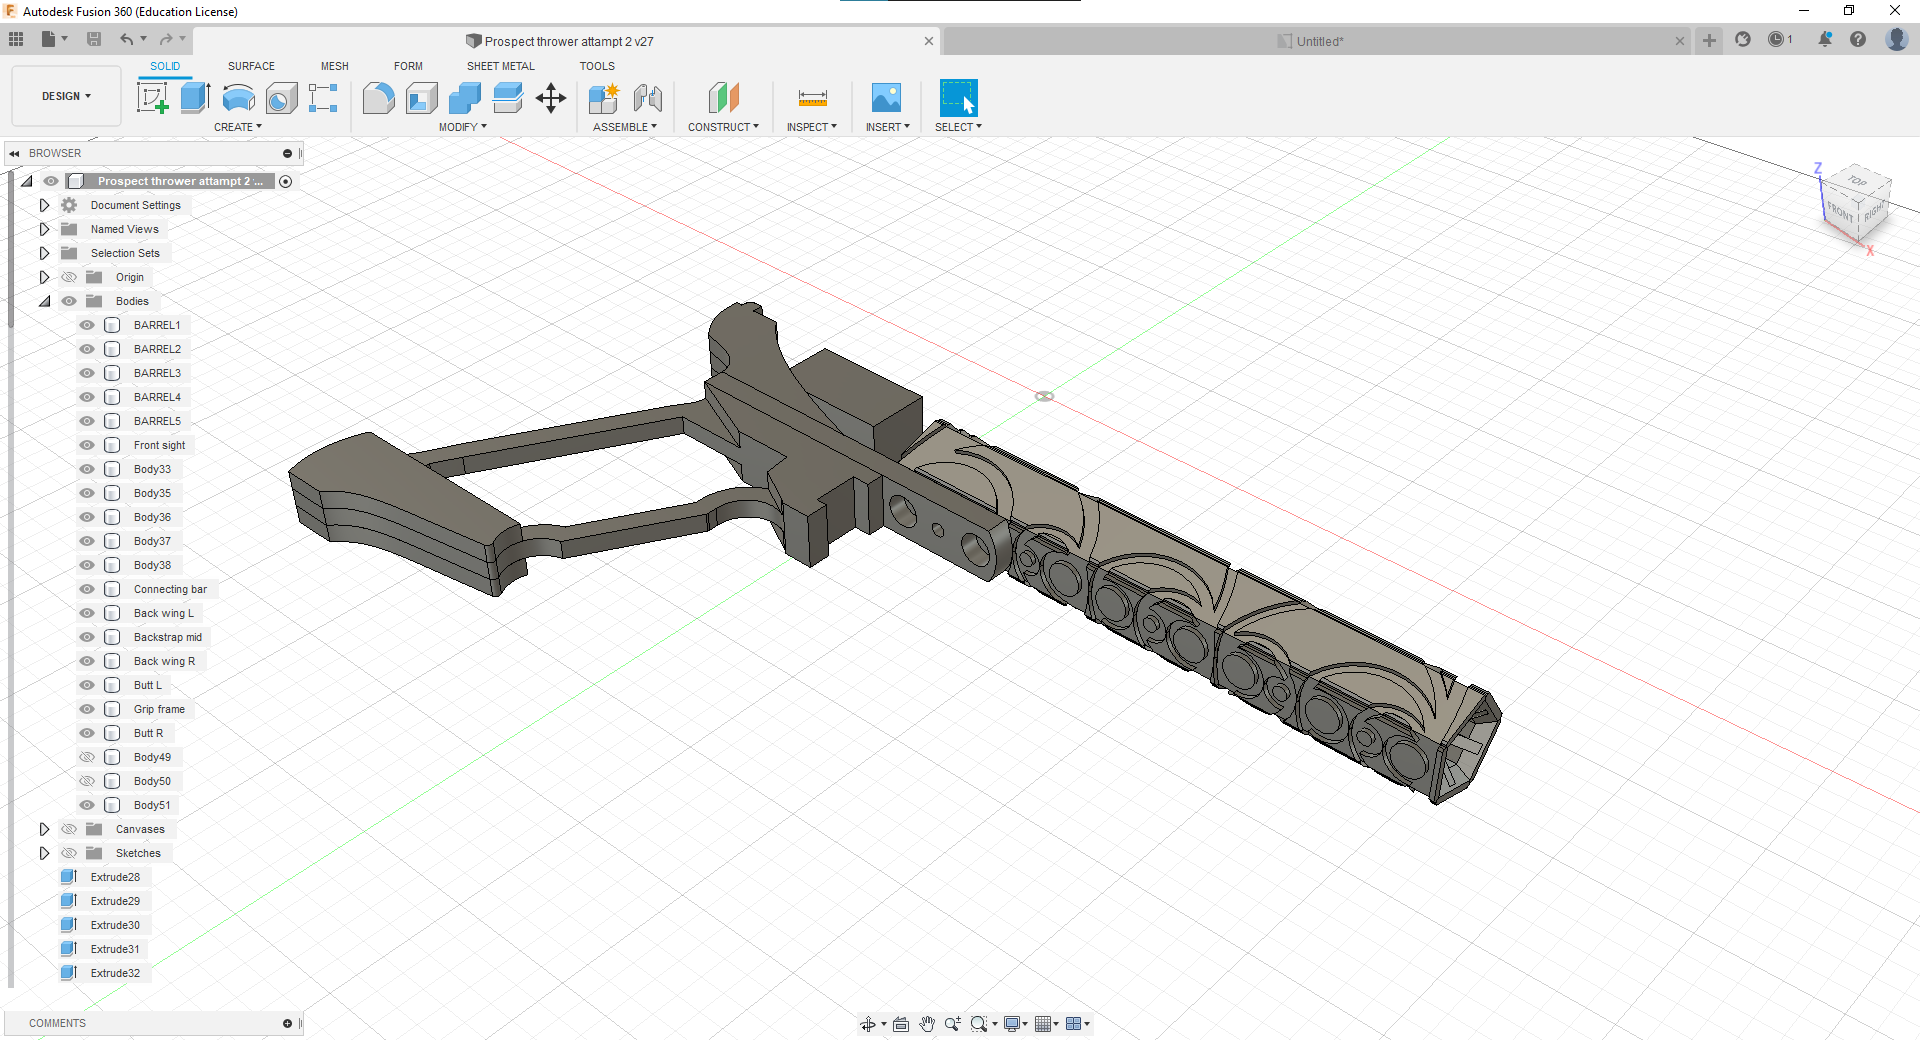
Task: Click the Rectangular Pattern icon in Create
Action: tap(323, 98)
